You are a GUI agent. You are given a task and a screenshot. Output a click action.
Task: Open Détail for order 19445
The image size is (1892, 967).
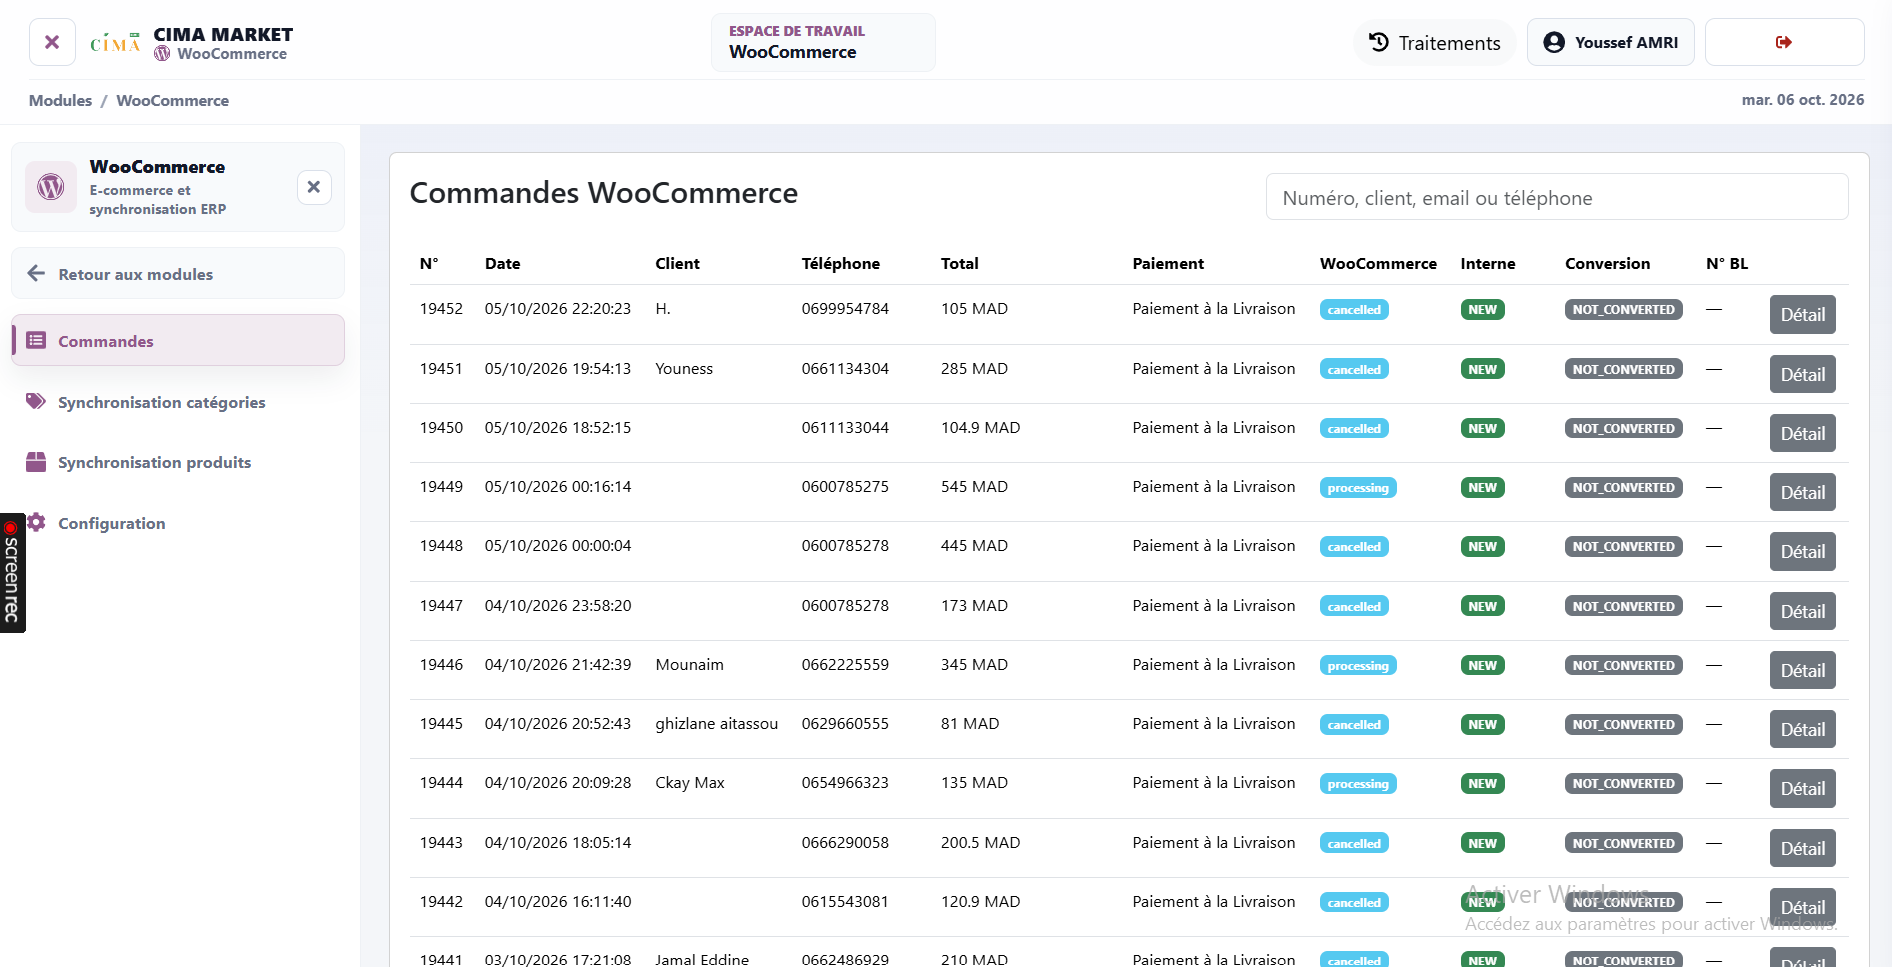(1802, 729)
